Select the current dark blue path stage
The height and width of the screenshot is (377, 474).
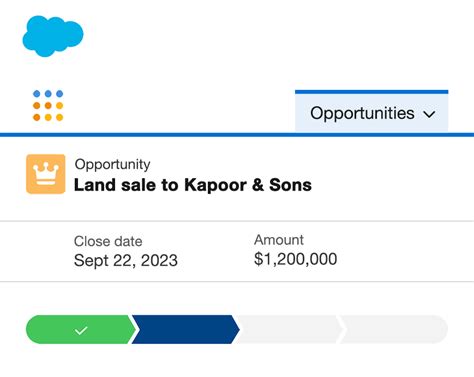click(x=186, y=329)
